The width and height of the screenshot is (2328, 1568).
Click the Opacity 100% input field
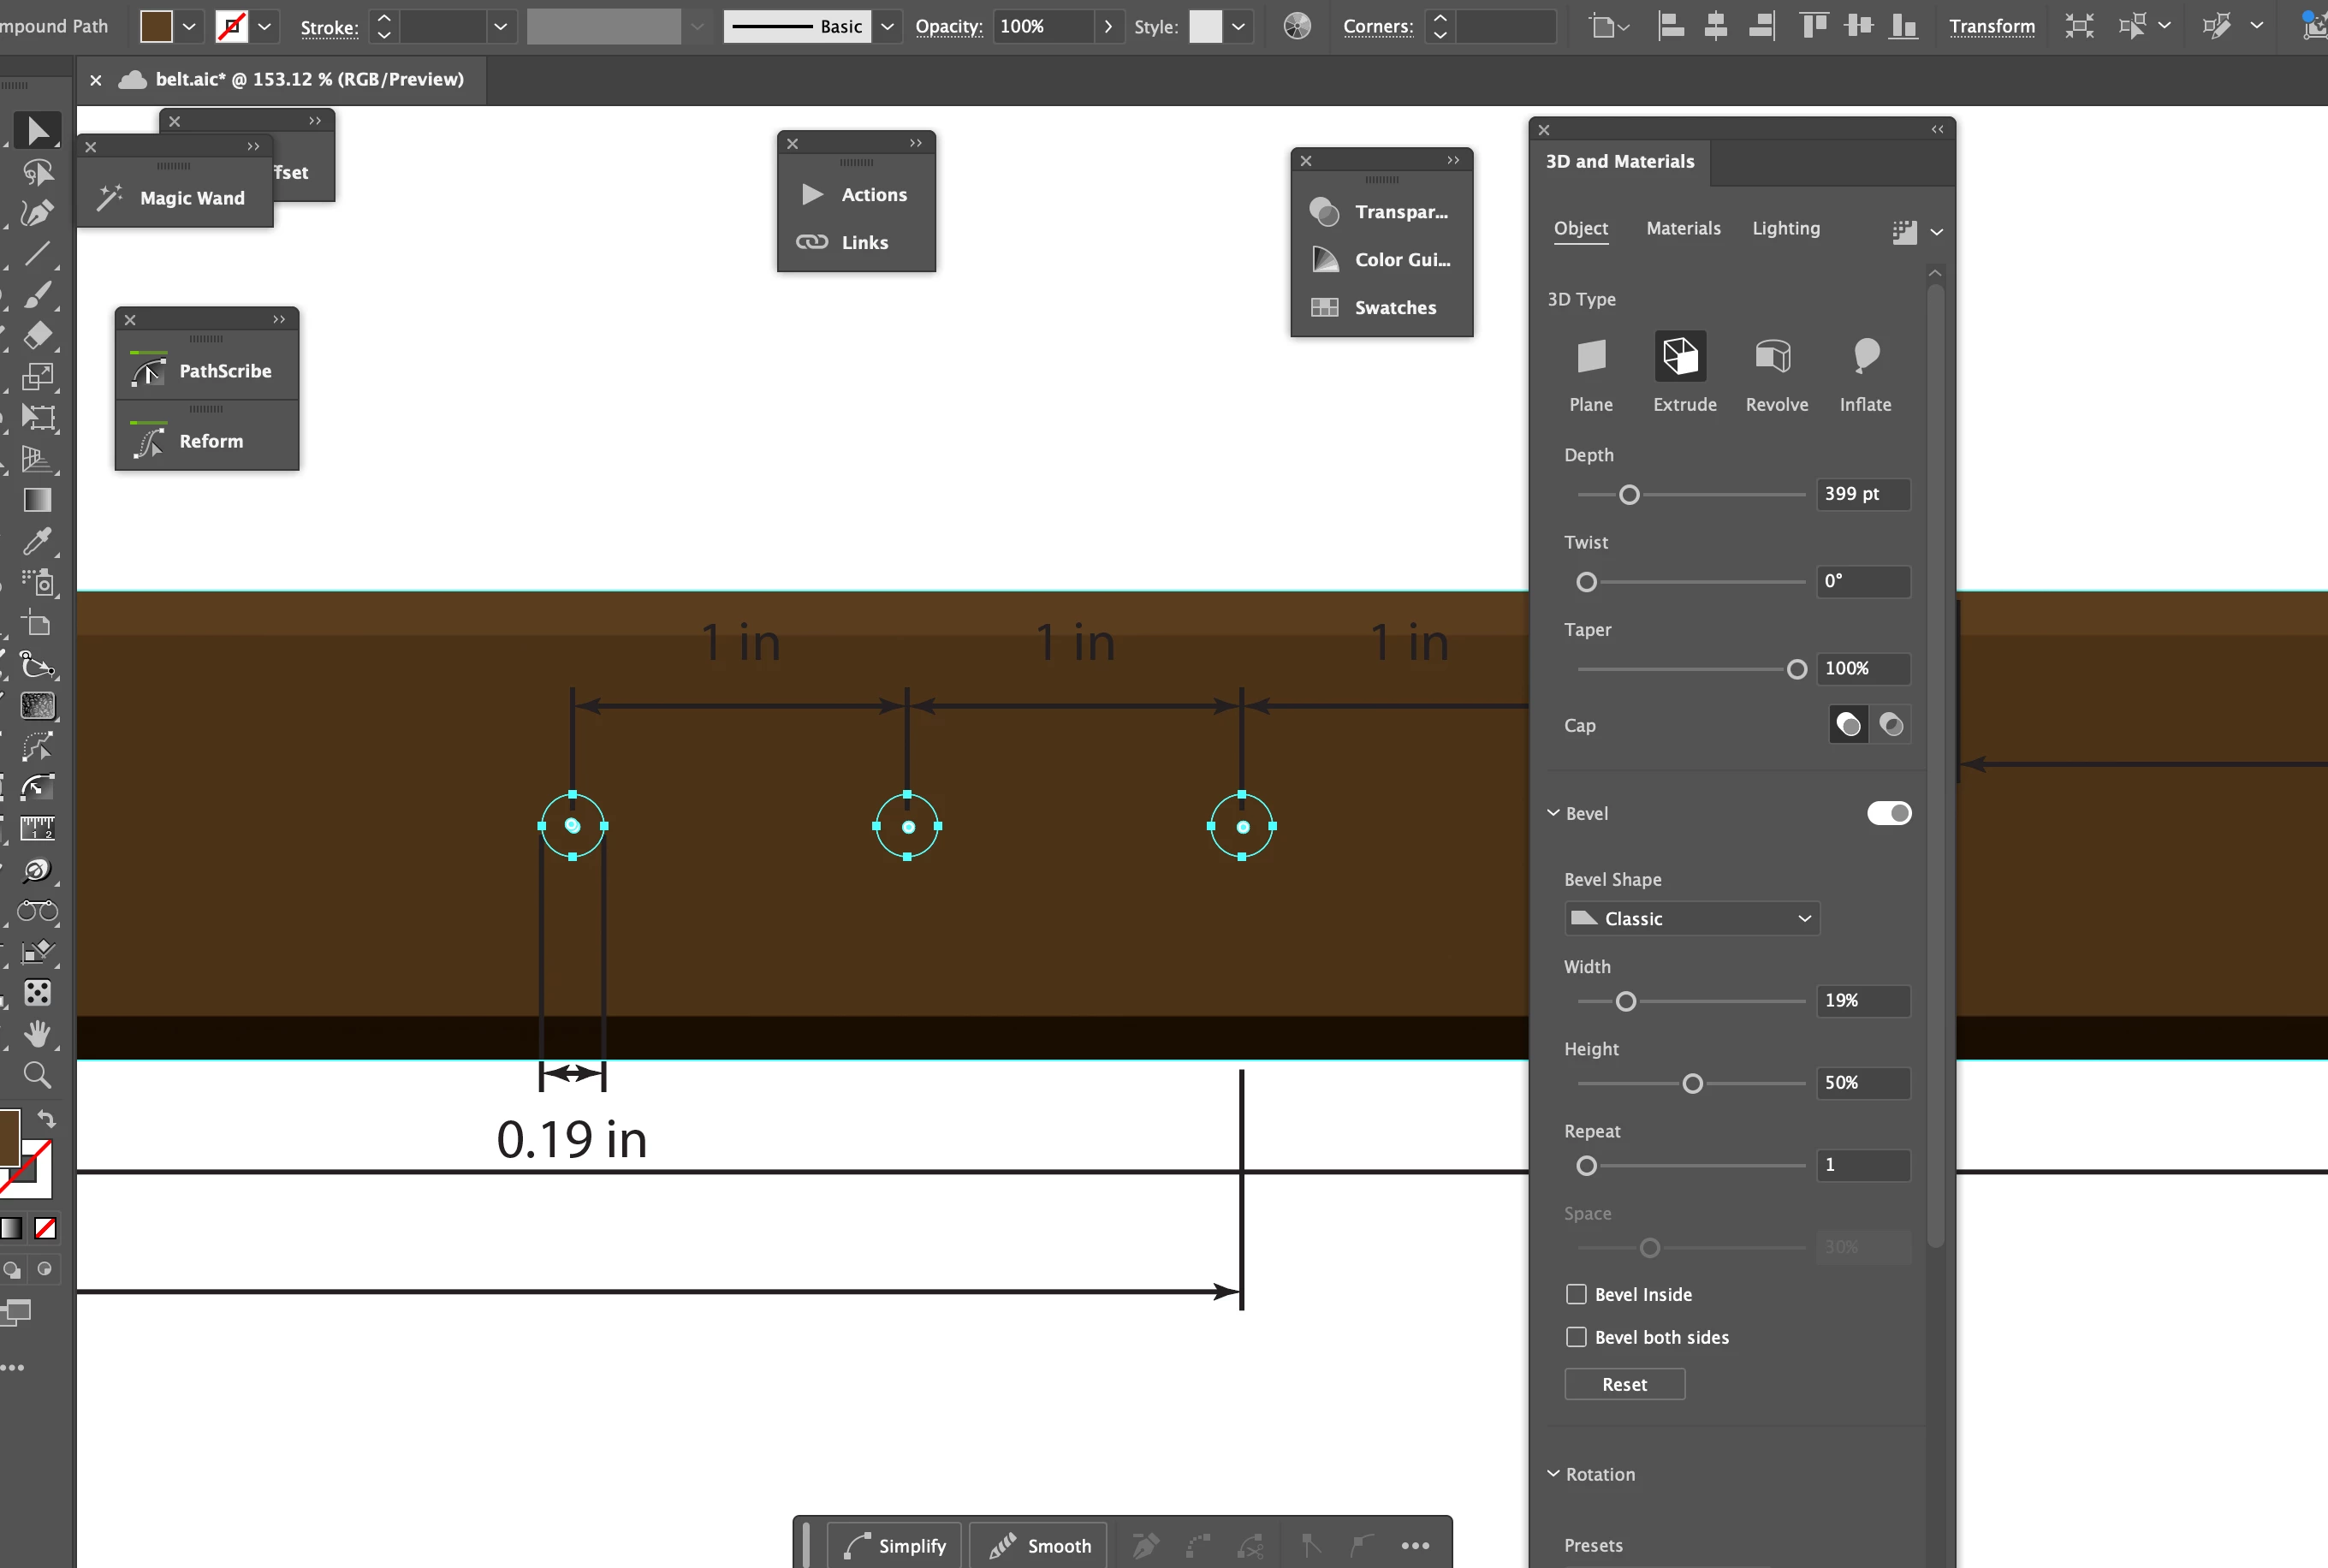(x=1042, y=27)
